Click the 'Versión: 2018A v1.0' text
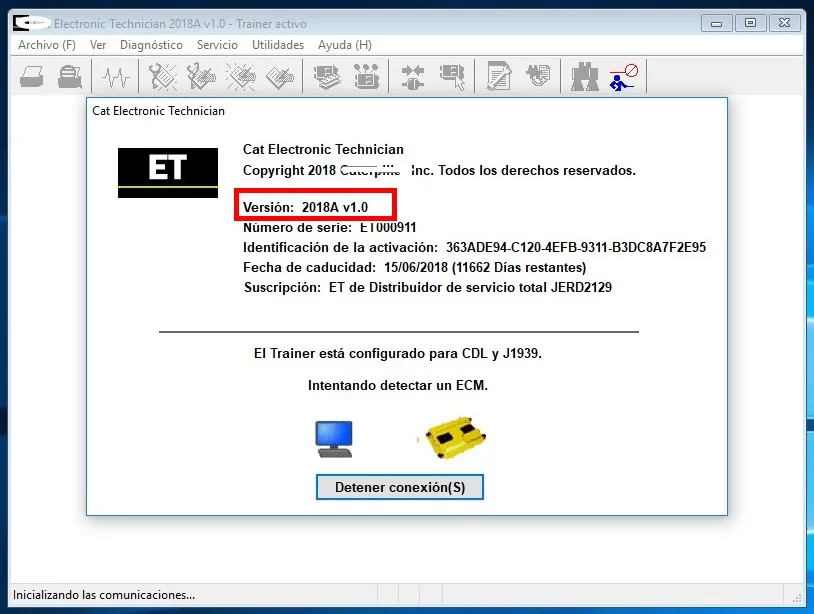 (x=305, y=207)
